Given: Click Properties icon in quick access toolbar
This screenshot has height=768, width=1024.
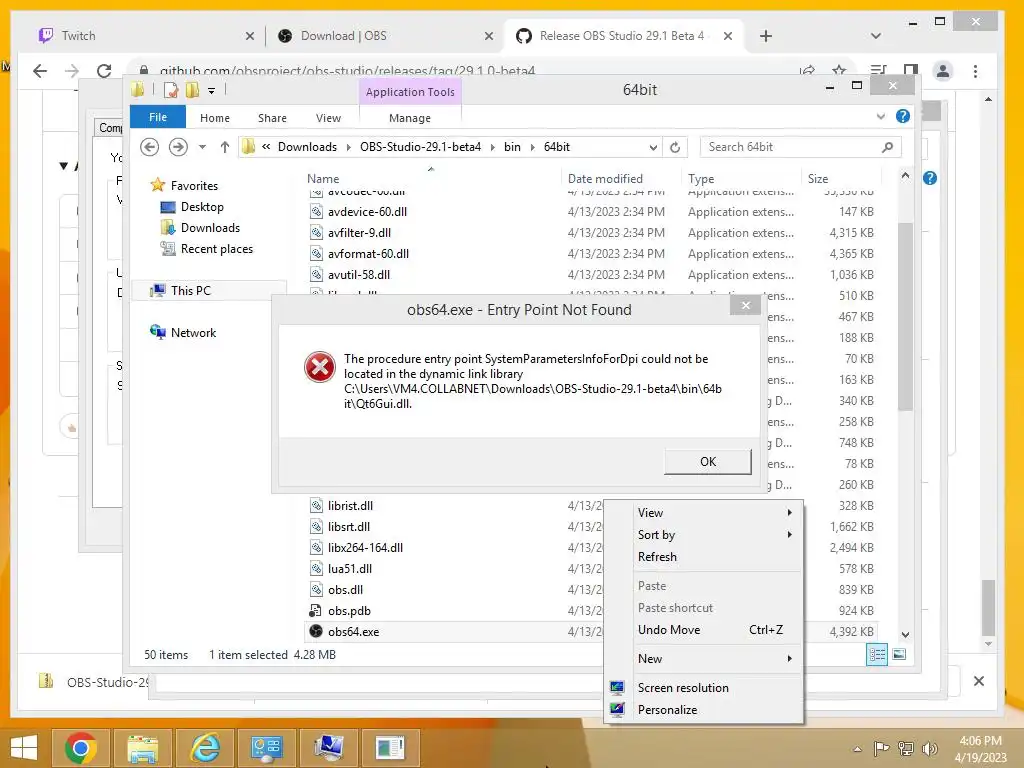Looking at the screenshot, I should [x=171, y=90].
